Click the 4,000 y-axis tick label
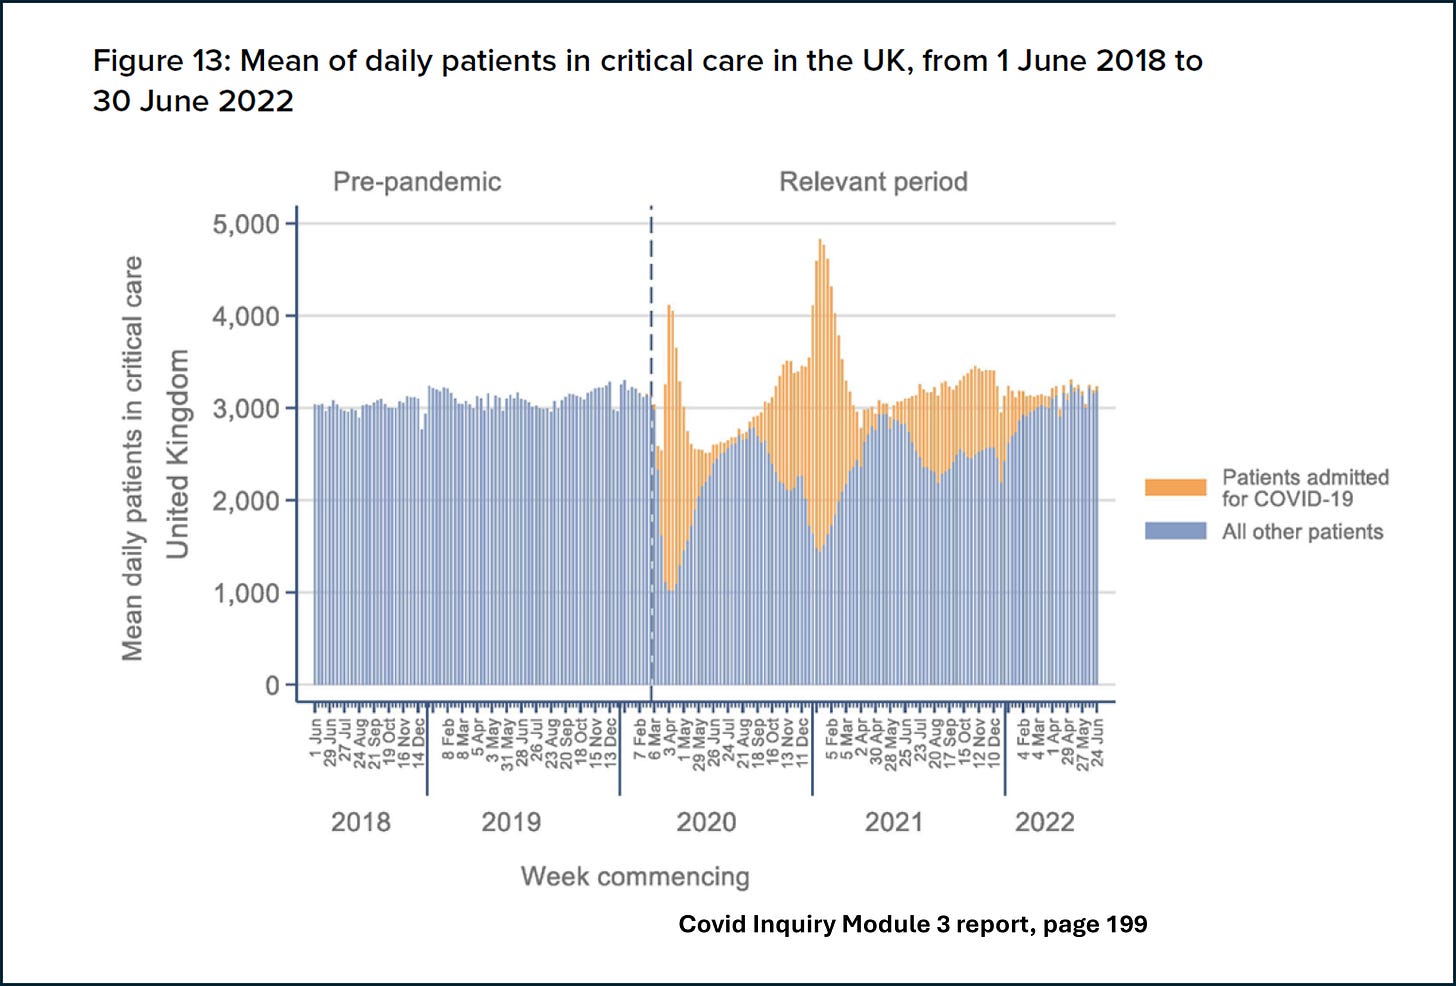Image resolution: width=1456 pixels, height=986 pixels. click(246, 316)
